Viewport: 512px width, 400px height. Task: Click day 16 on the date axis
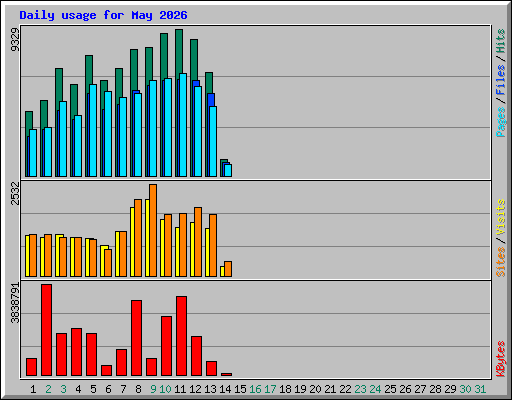[x=255, y=389]
